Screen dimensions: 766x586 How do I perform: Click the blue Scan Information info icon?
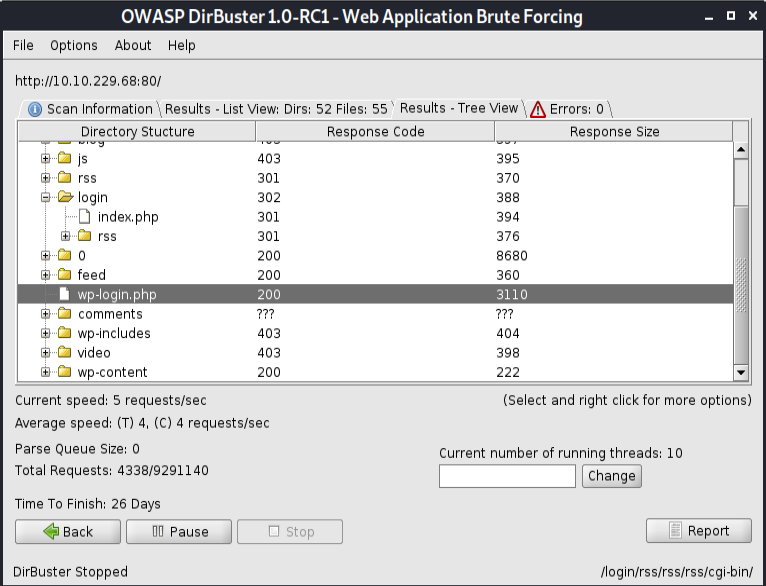35,109
